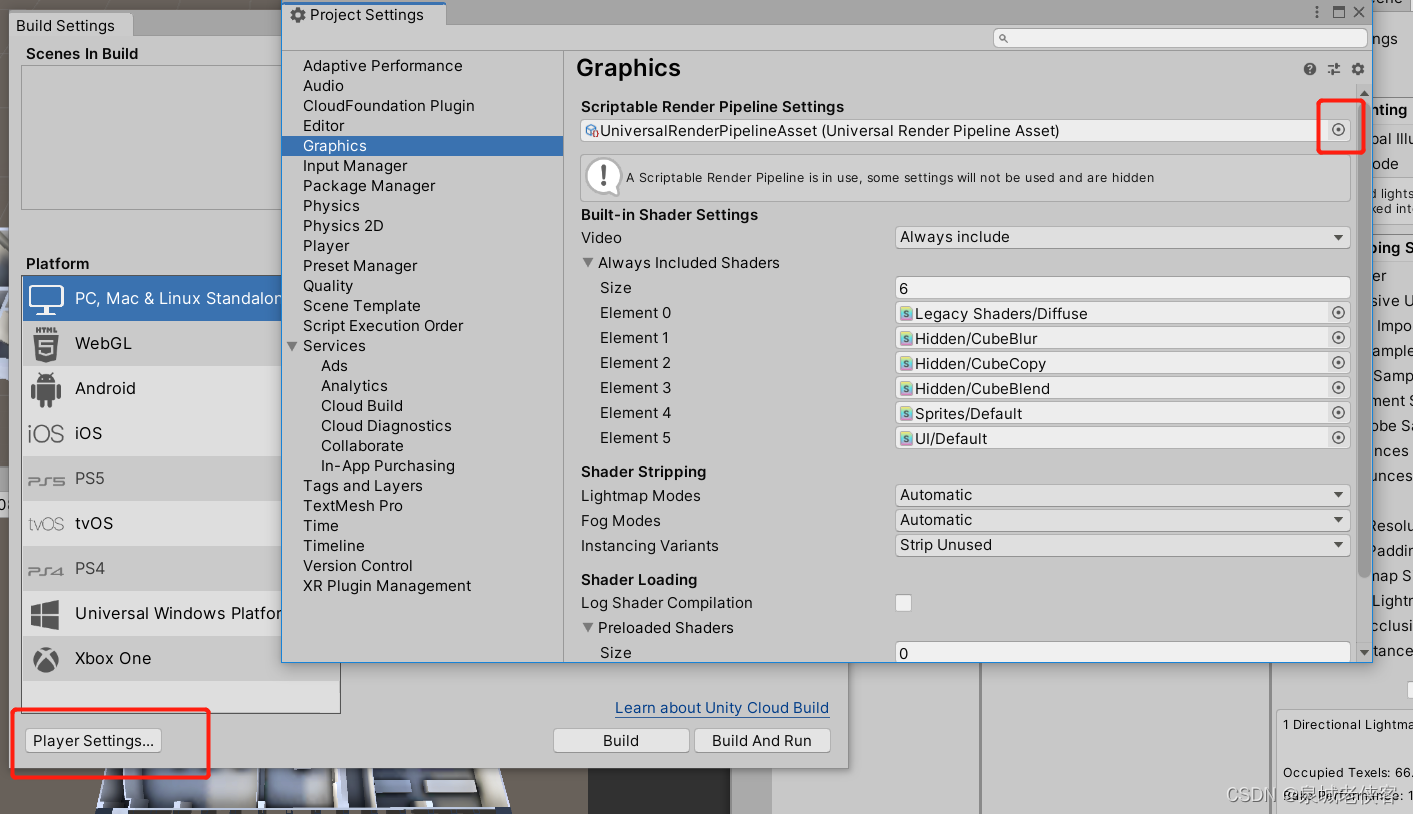Enable Log Shader Compilation
Screen dimensions: 1413x814
903,603
